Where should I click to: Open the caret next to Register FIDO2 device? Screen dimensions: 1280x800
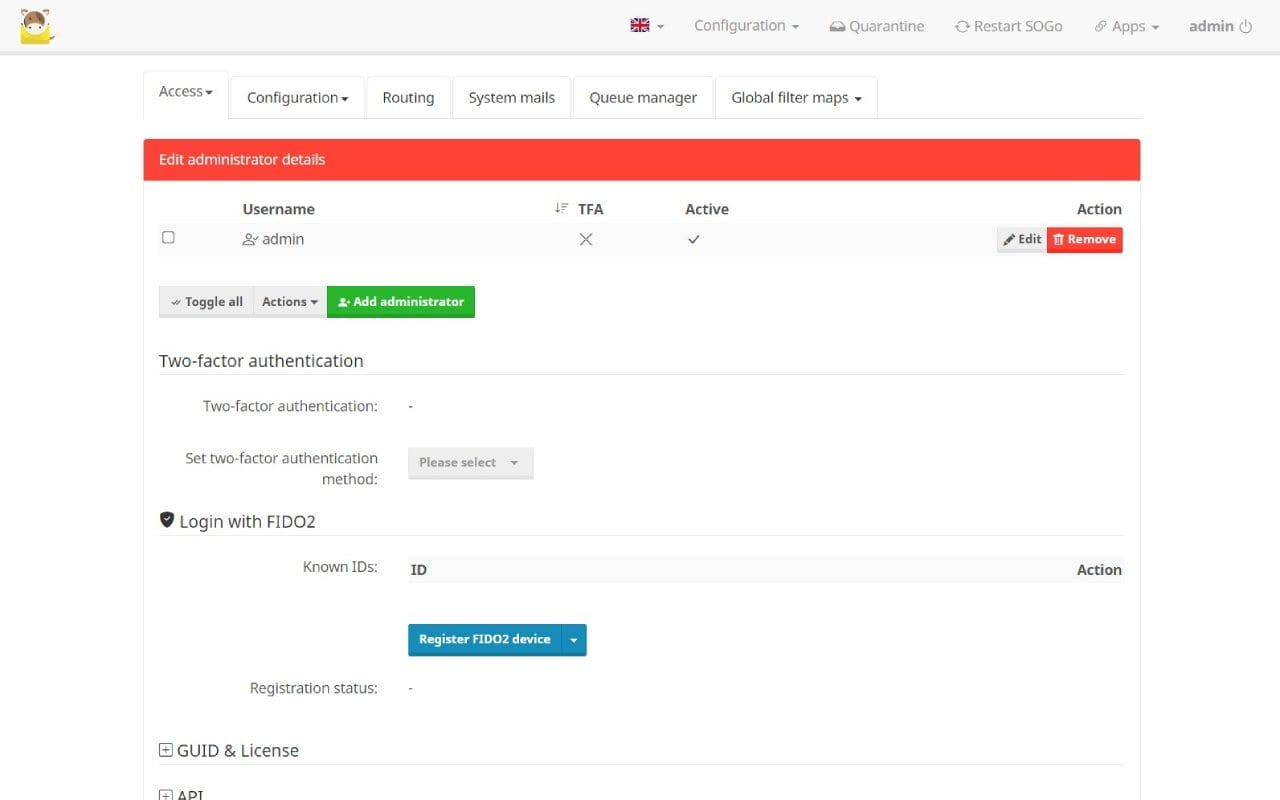point(573,639)
